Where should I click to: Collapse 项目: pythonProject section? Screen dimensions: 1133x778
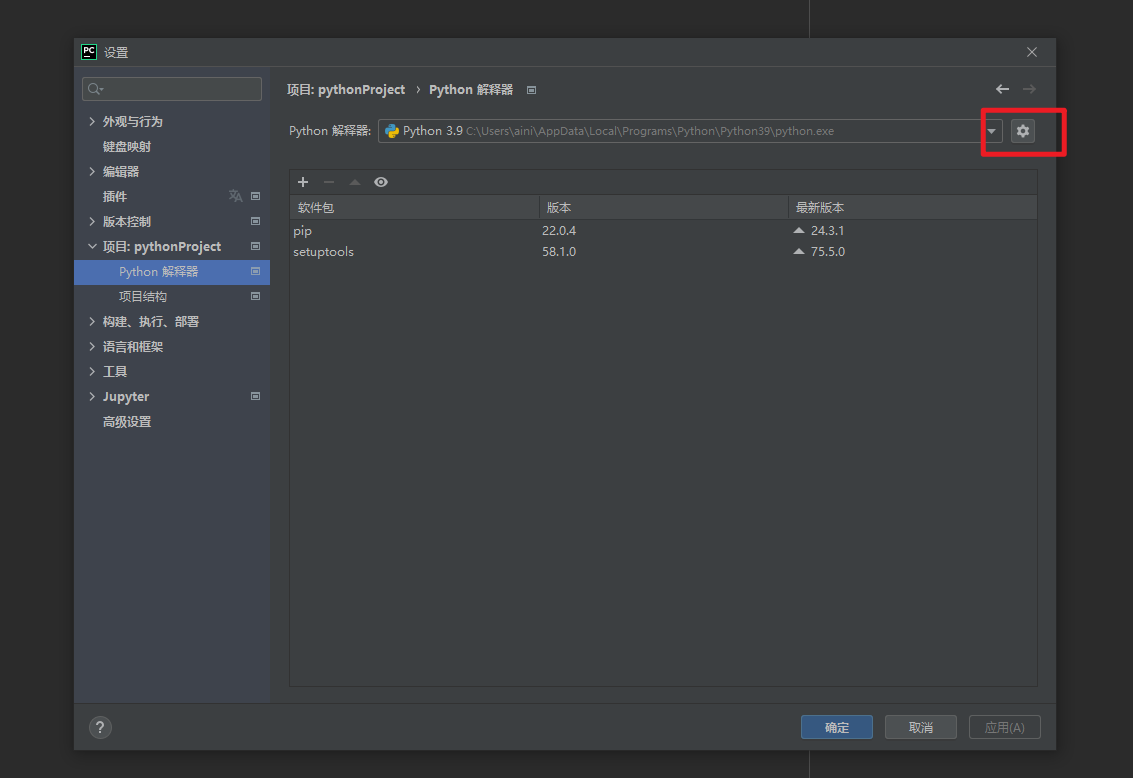pyautogui.click(x=92, y=246)
